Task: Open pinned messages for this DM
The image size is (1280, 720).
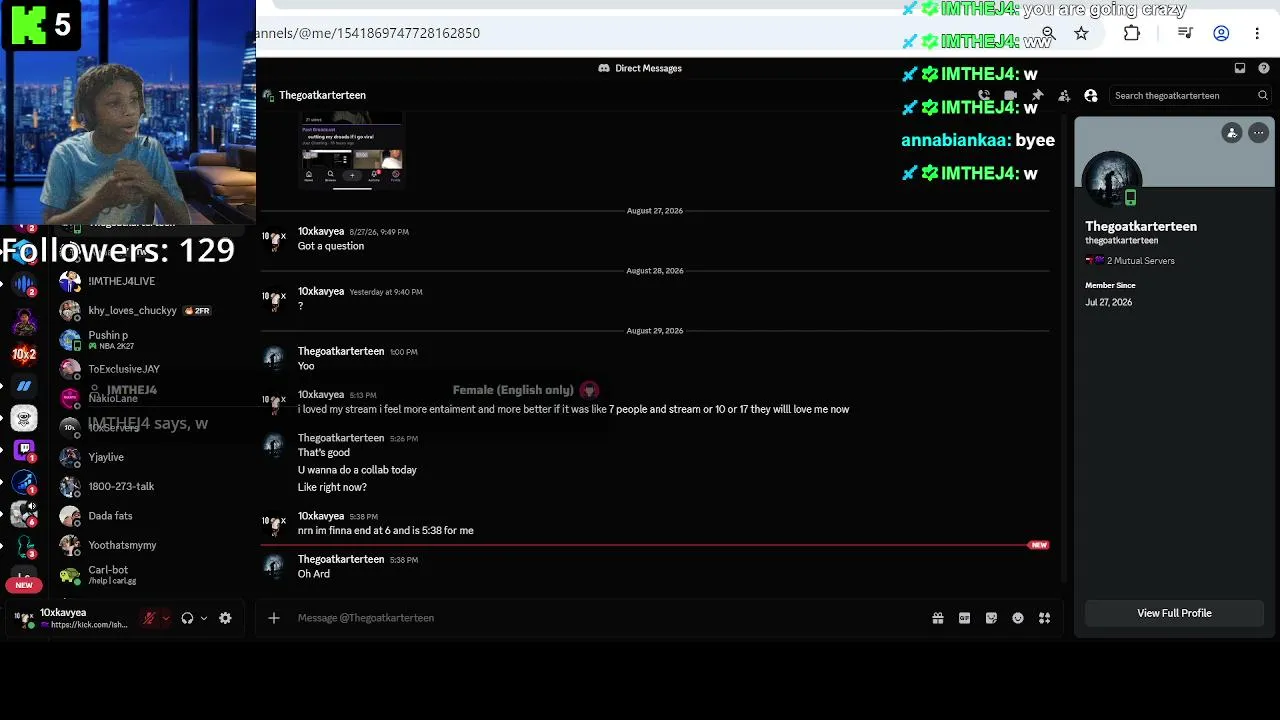Action: pos(1037,96)
